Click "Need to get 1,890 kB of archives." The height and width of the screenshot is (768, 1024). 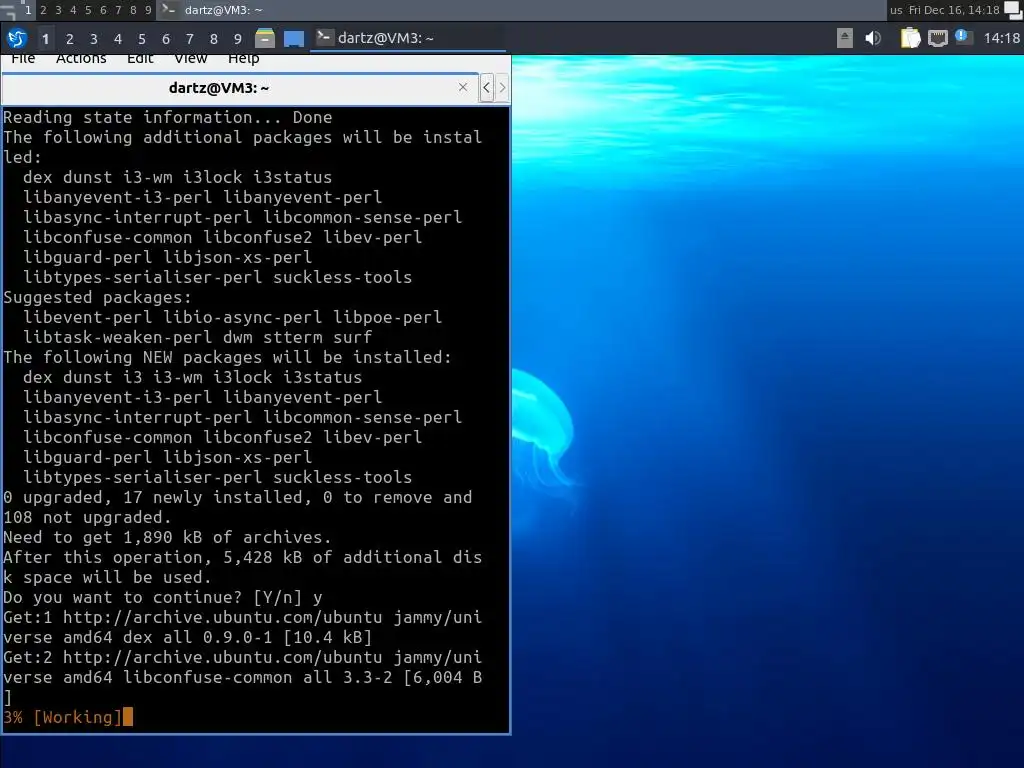click(x=167, y=537)
